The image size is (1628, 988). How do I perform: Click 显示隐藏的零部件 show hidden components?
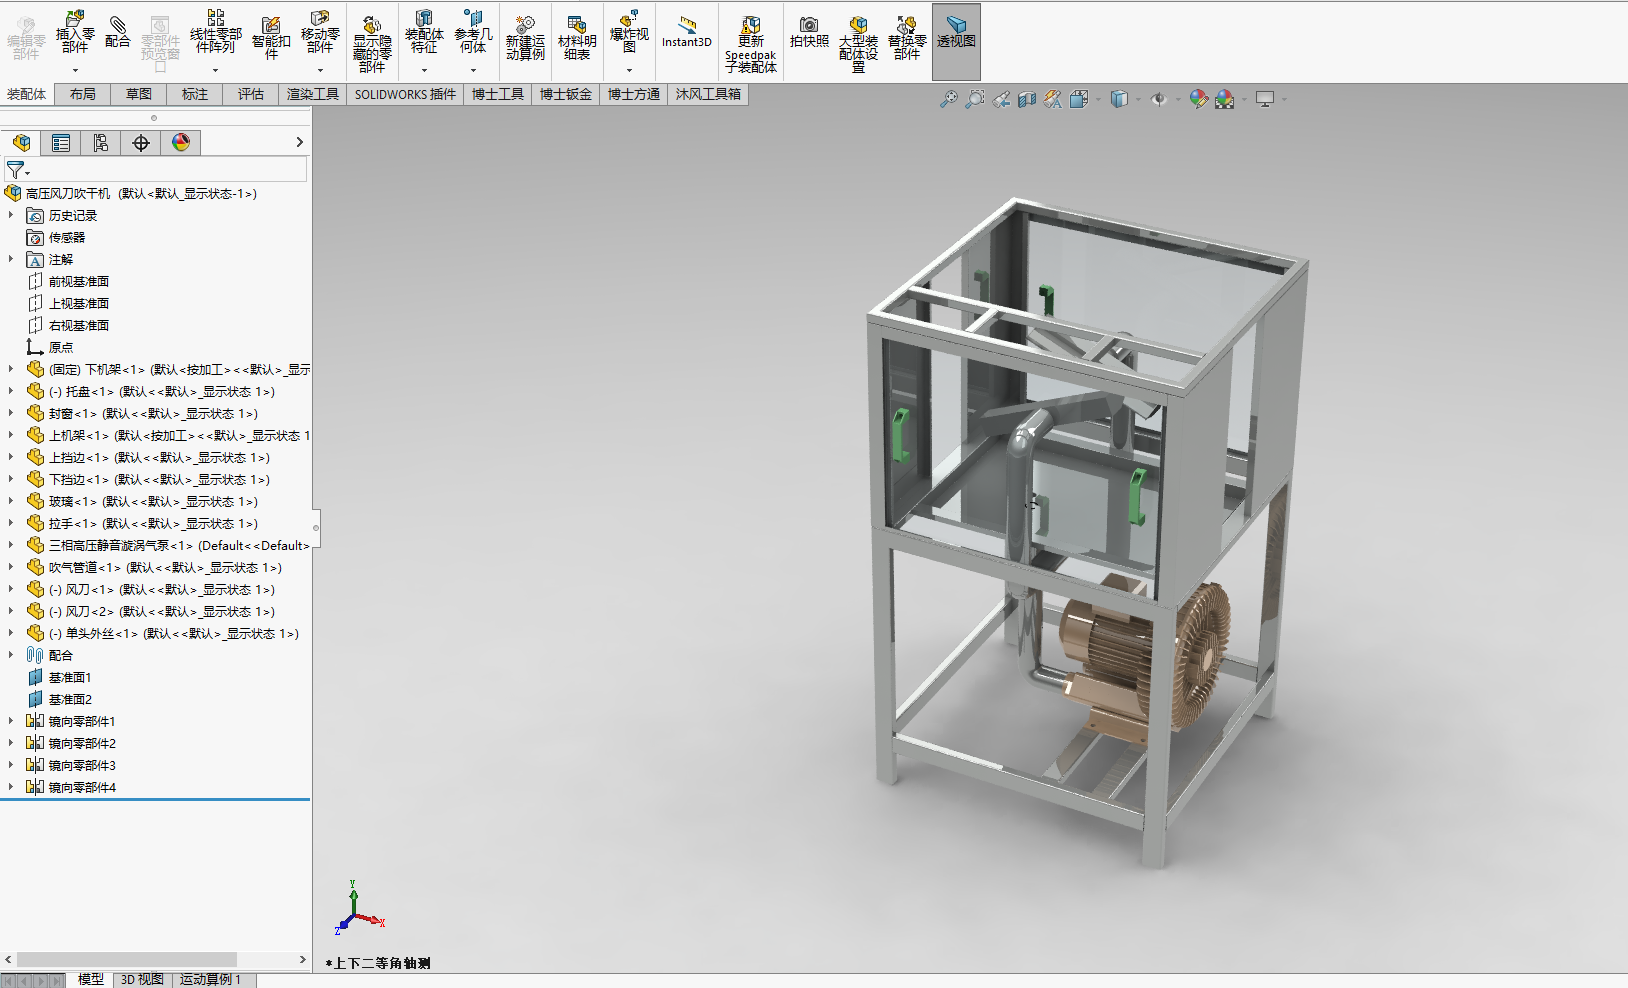click(372, 44)
